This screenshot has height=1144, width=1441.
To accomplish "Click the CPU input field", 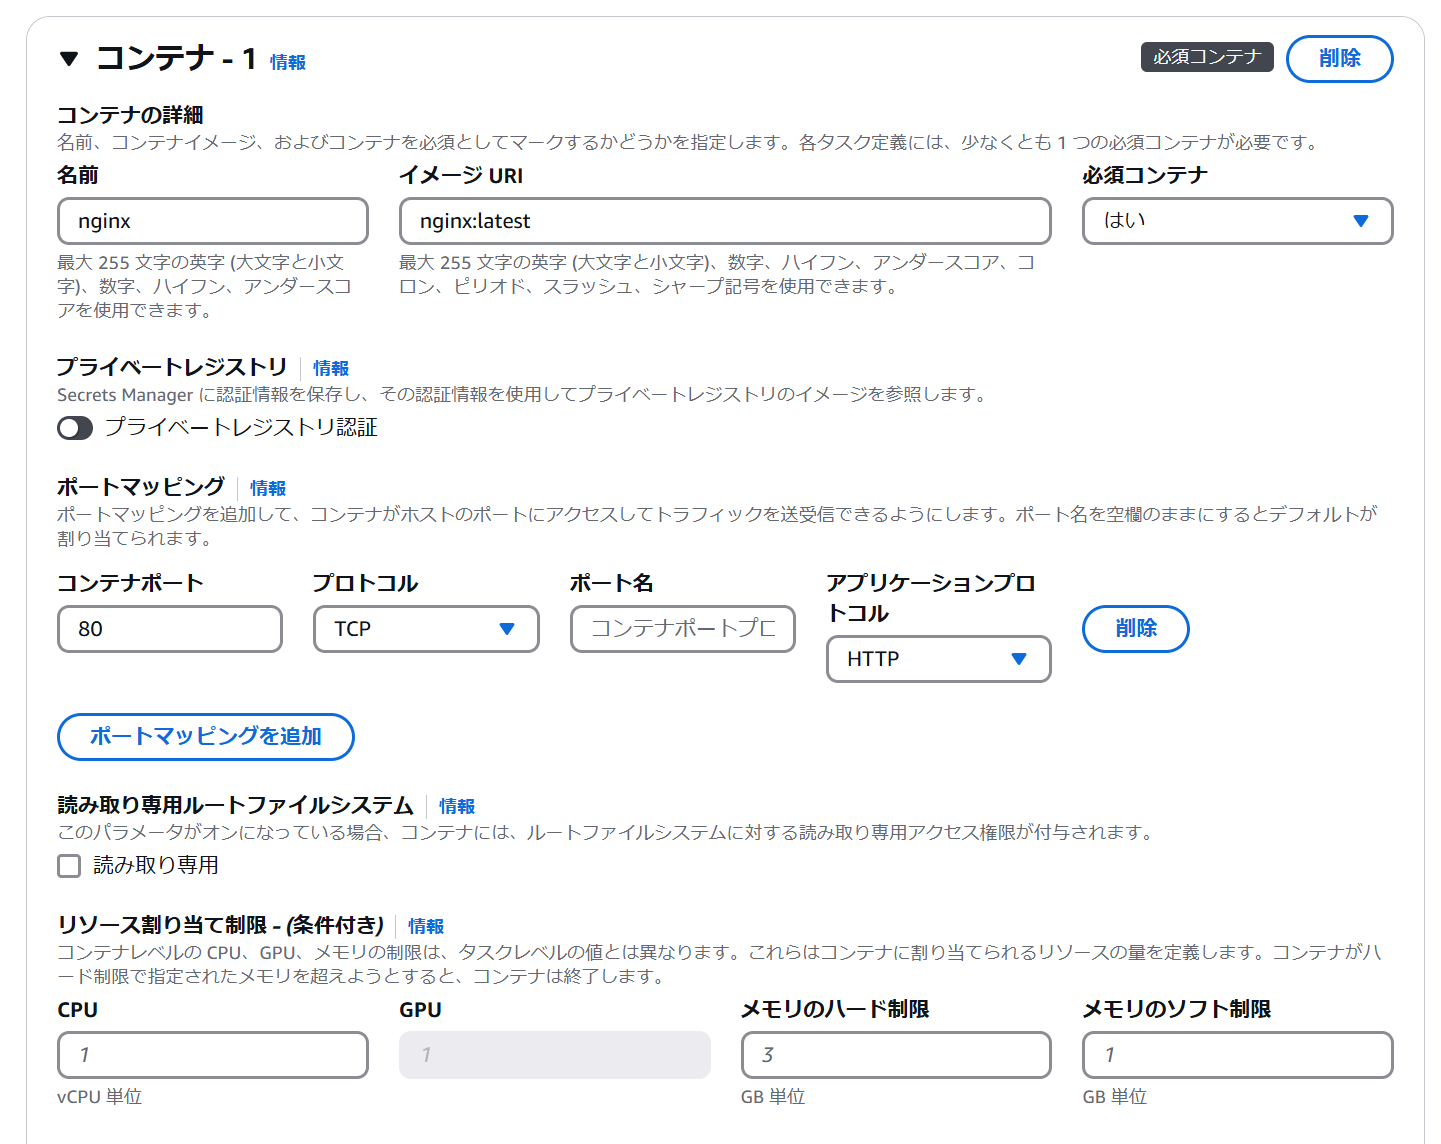I will coord(213,1055).
